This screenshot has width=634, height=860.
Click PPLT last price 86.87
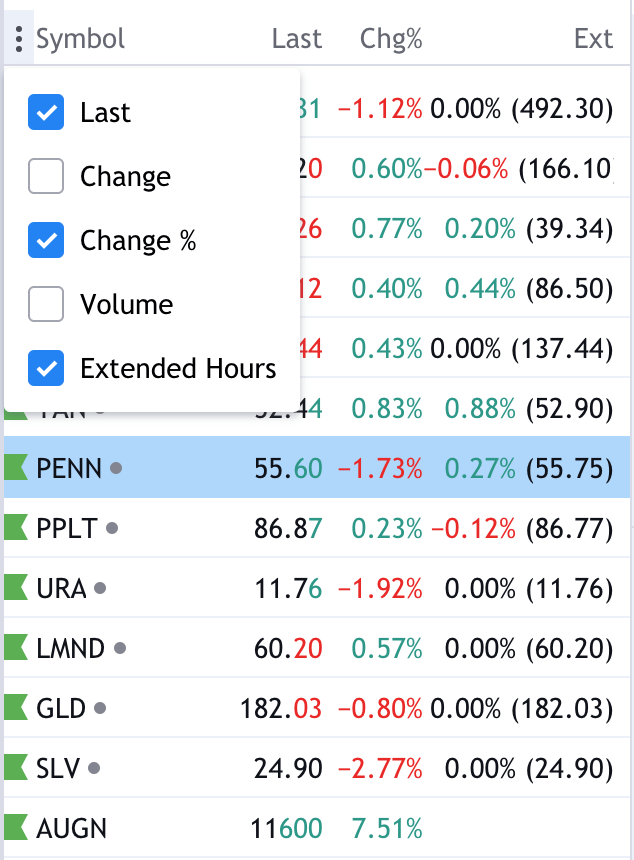point(288,529)
